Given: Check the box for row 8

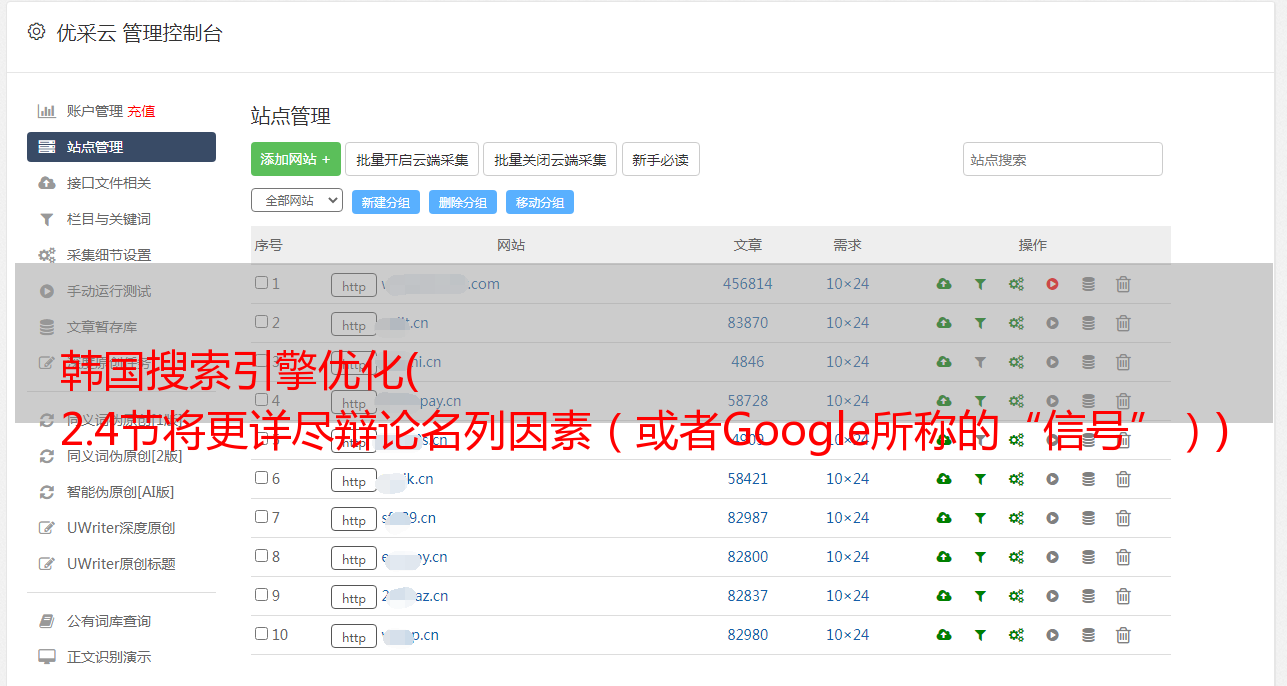Looking at the screenshot, I should pos(262,556).
